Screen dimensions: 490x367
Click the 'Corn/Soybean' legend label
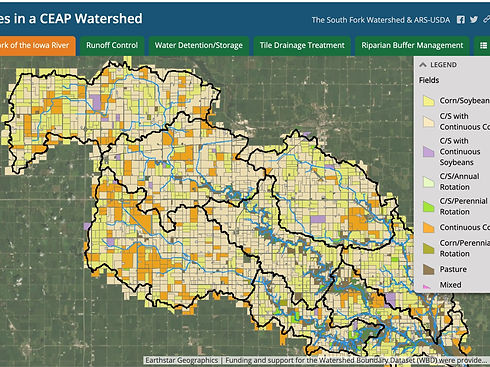coord(465,100)
